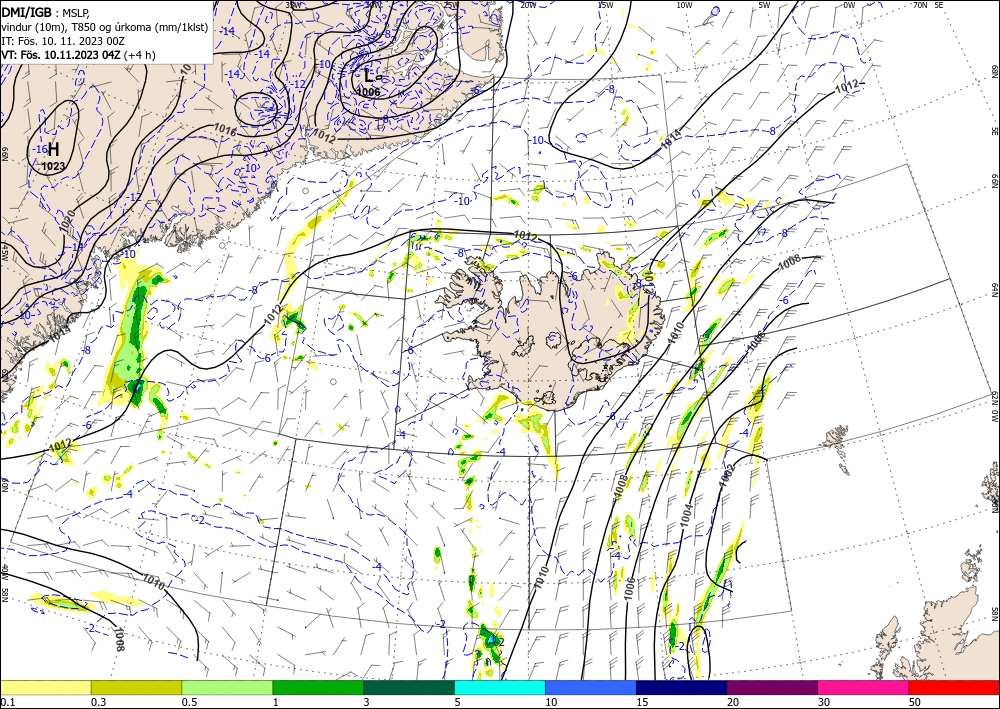Image resolution: width=1000 pixels, height=709 pixels.
Task: Click the '1020' isobar label over Greenland
Action: [x=70, y=221]
